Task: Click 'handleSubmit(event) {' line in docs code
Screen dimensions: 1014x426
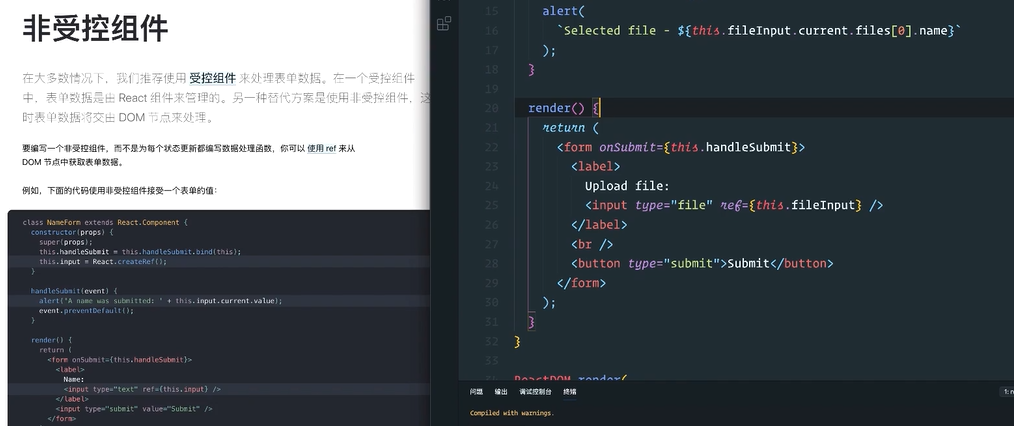Action: coord(74,291)
